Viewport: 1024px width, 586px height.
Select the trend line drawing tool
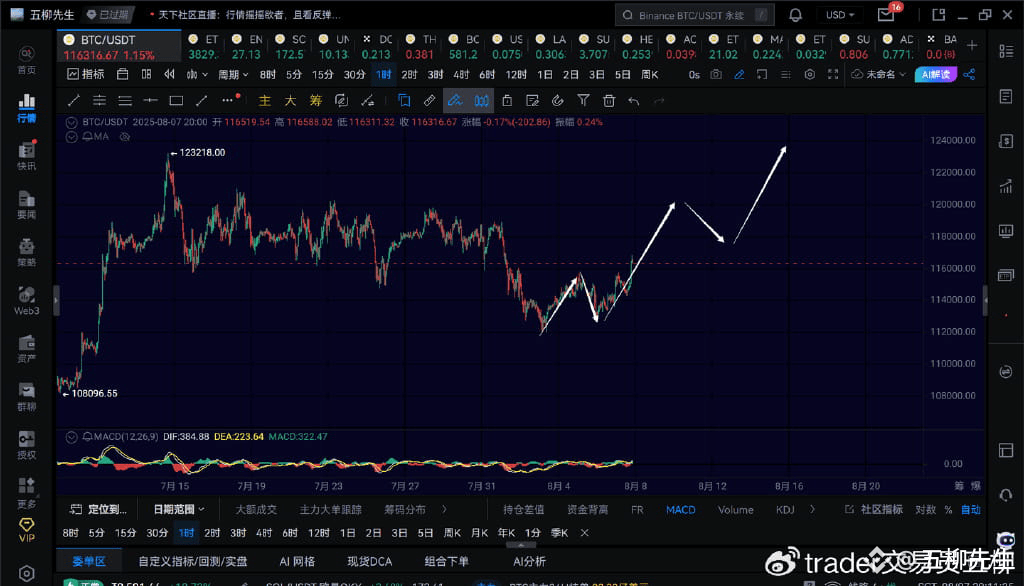click(x=74, y=101)
